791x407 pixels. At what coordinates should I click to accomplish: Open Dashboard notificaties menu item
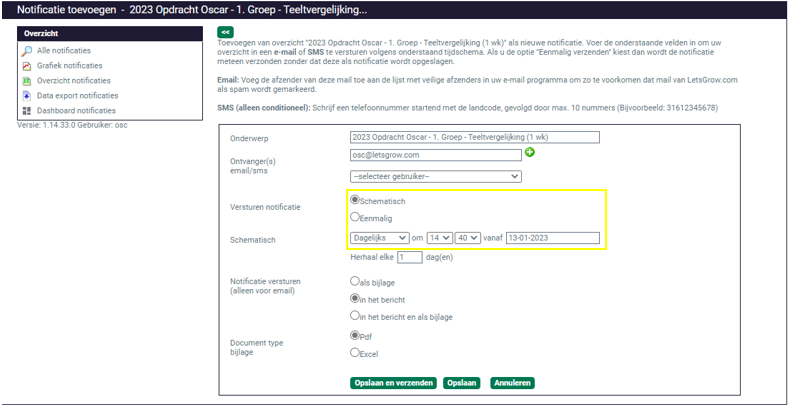[x=76, y=110]
